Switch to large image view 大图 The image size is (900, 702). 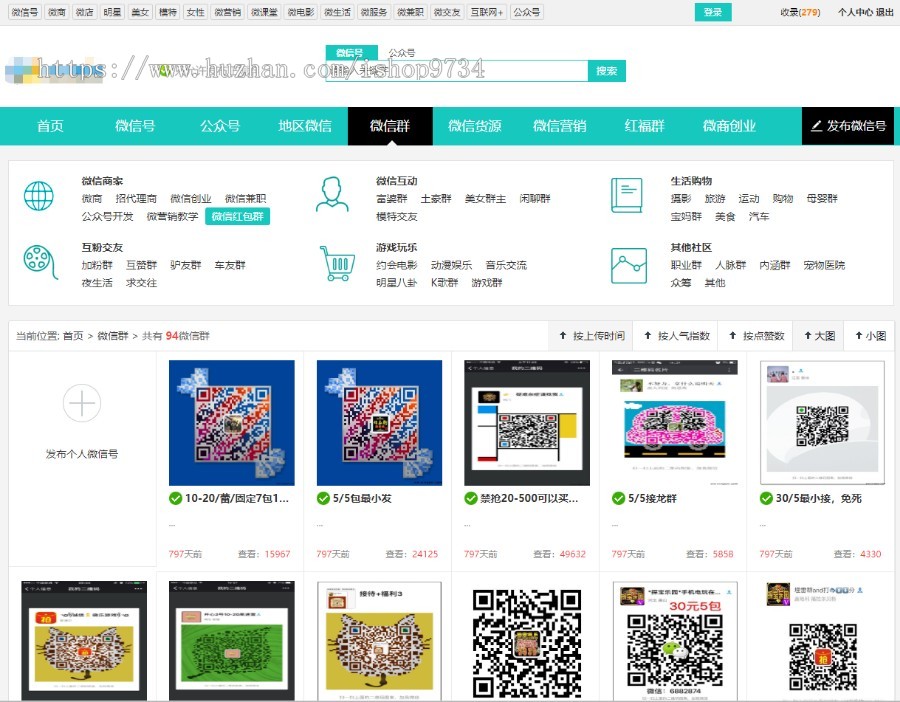(x=819, y=336)
